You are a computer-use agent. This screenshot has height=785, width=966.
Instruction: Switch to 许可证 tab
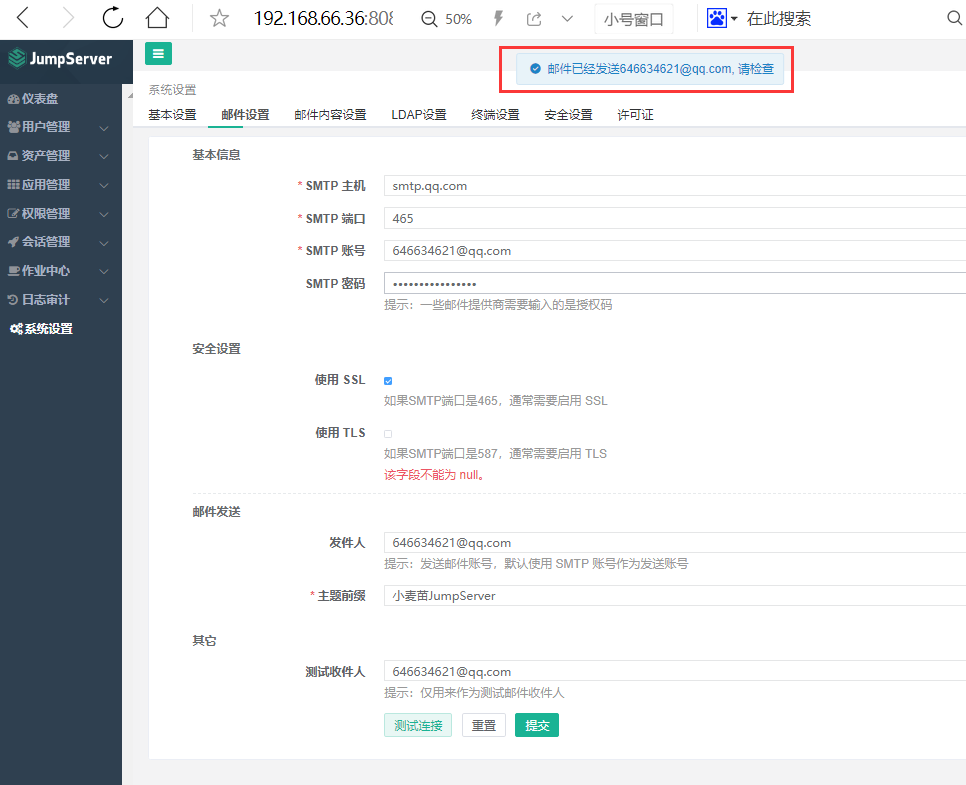[635, 115]
